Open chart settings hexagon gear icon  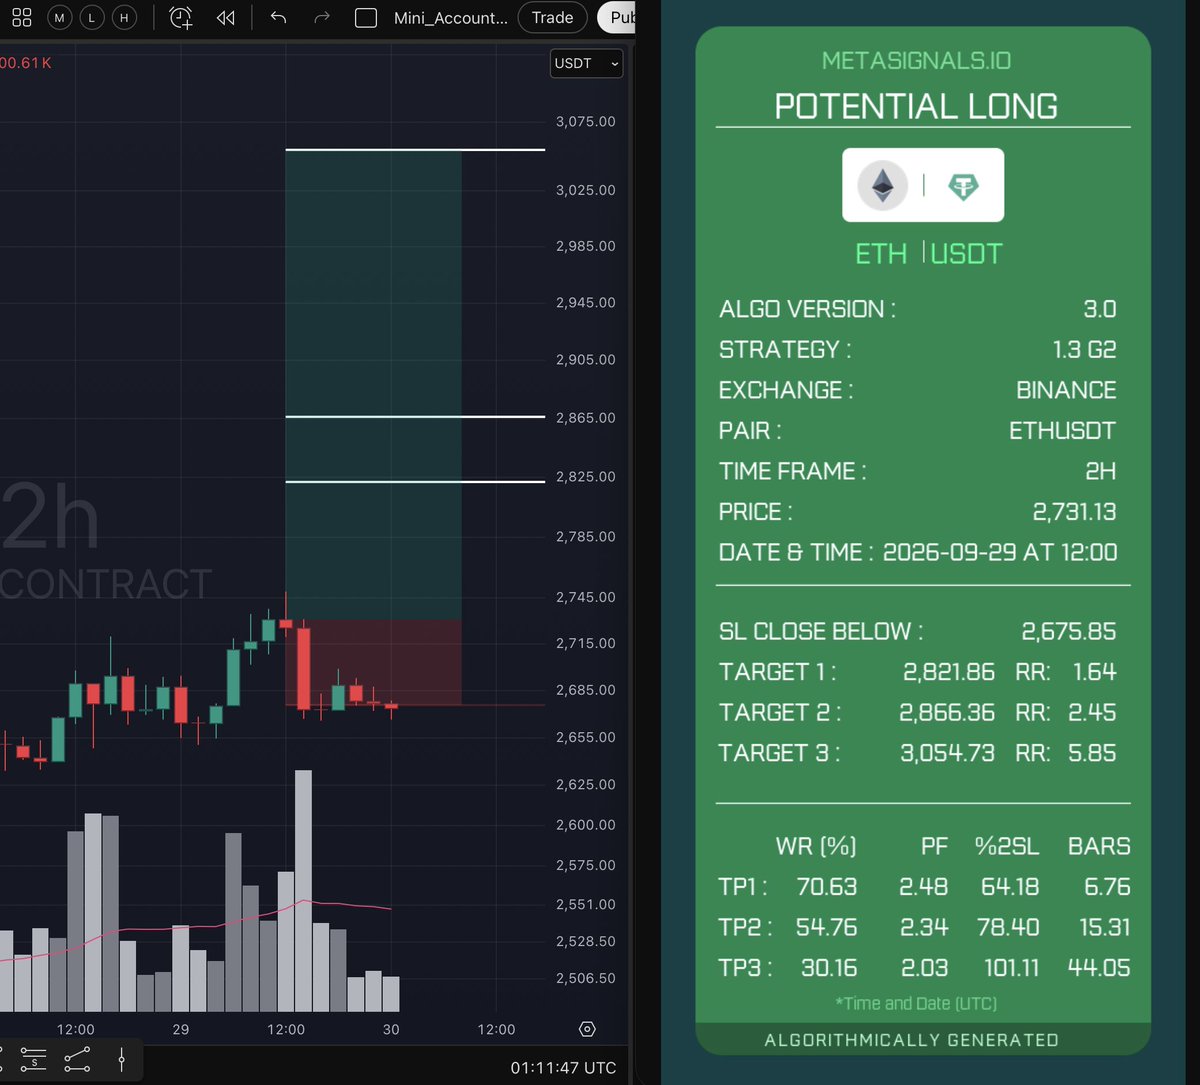click(x=588, y=1029)
